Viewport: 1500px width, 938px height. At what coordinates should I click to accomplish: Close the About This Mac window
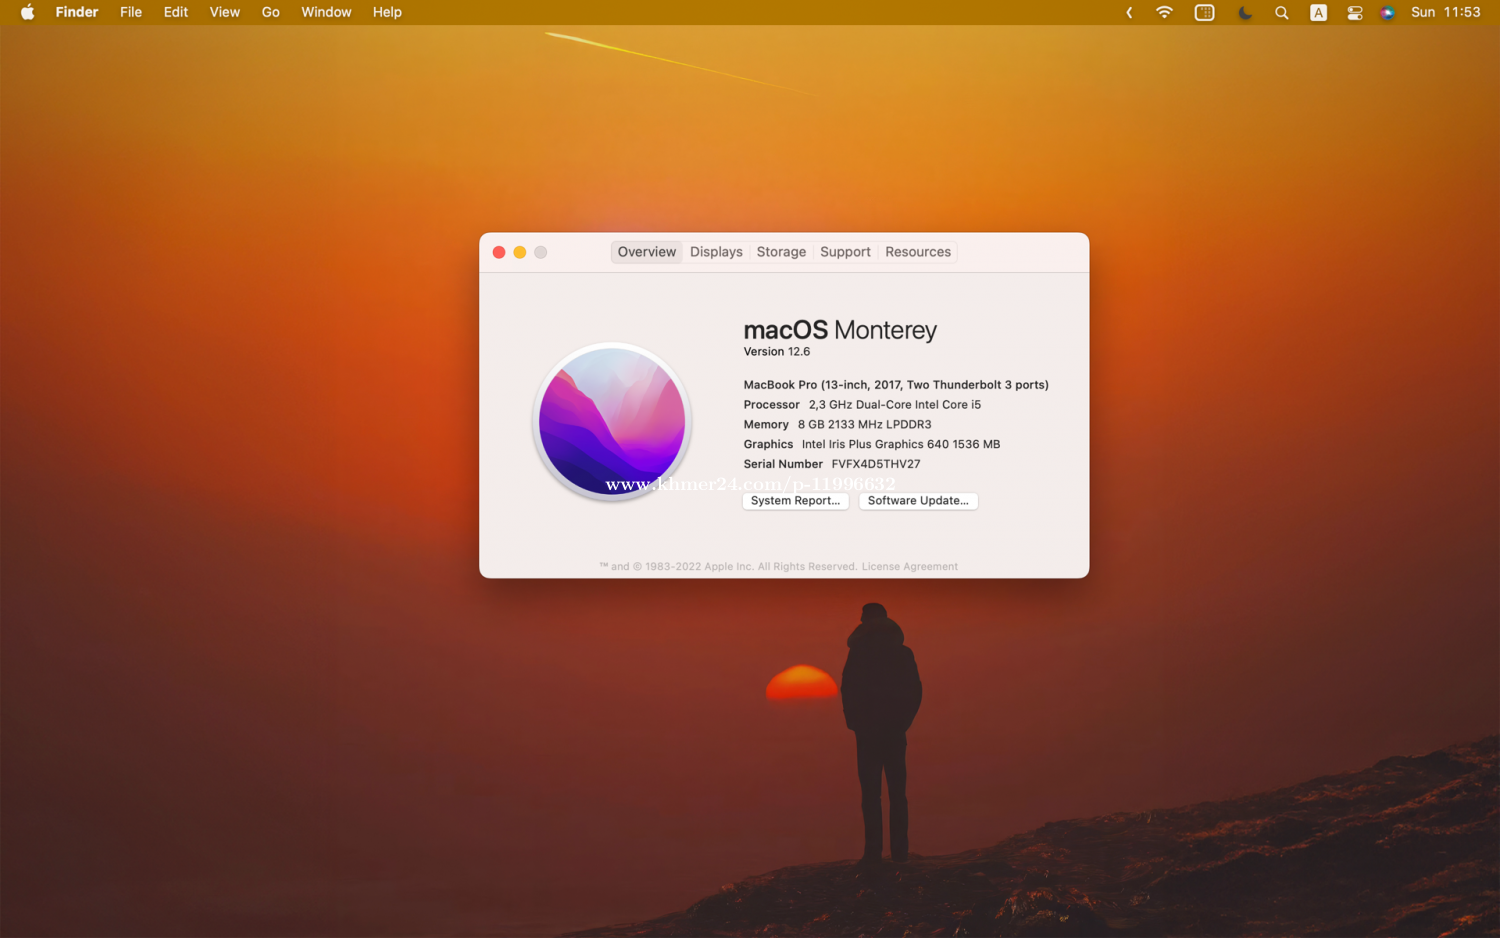click(499, 252)
